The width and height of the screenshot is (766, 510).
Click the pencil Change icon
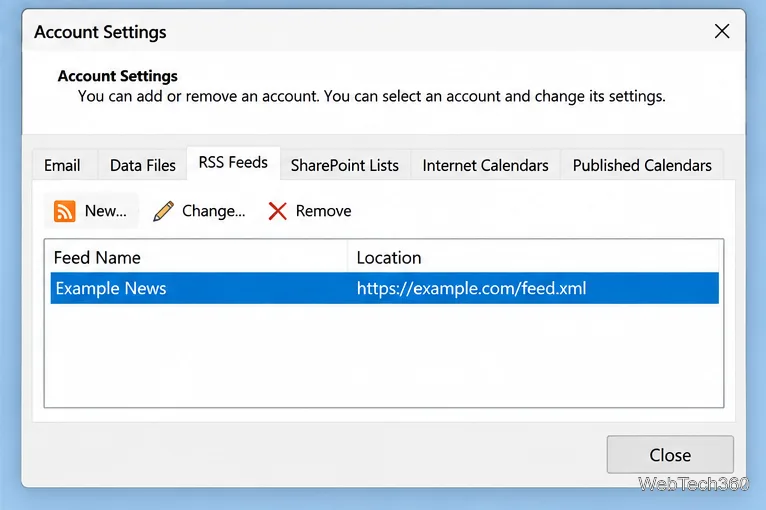point(163,211)
